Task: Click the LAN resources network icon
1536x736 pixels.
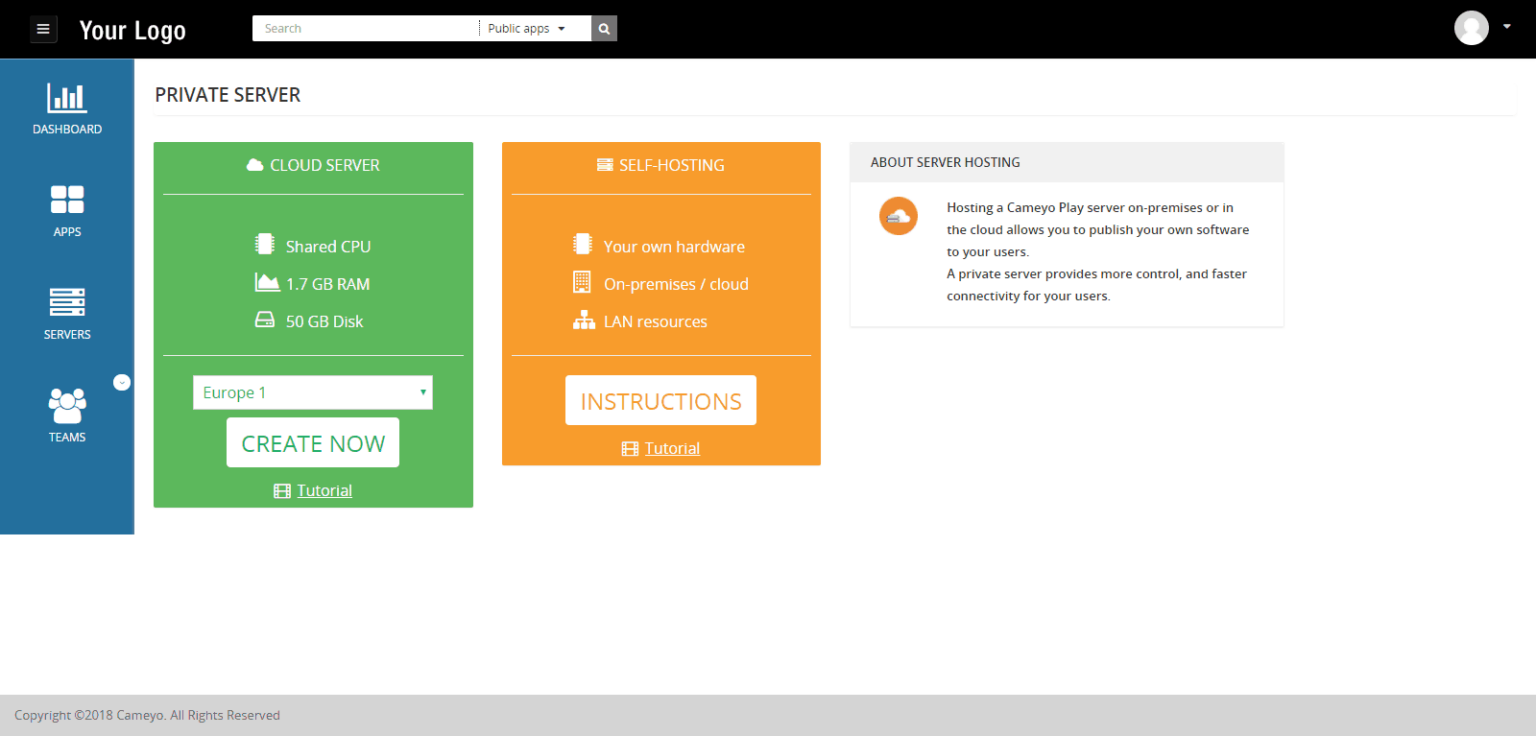Action: pos(583,321)
